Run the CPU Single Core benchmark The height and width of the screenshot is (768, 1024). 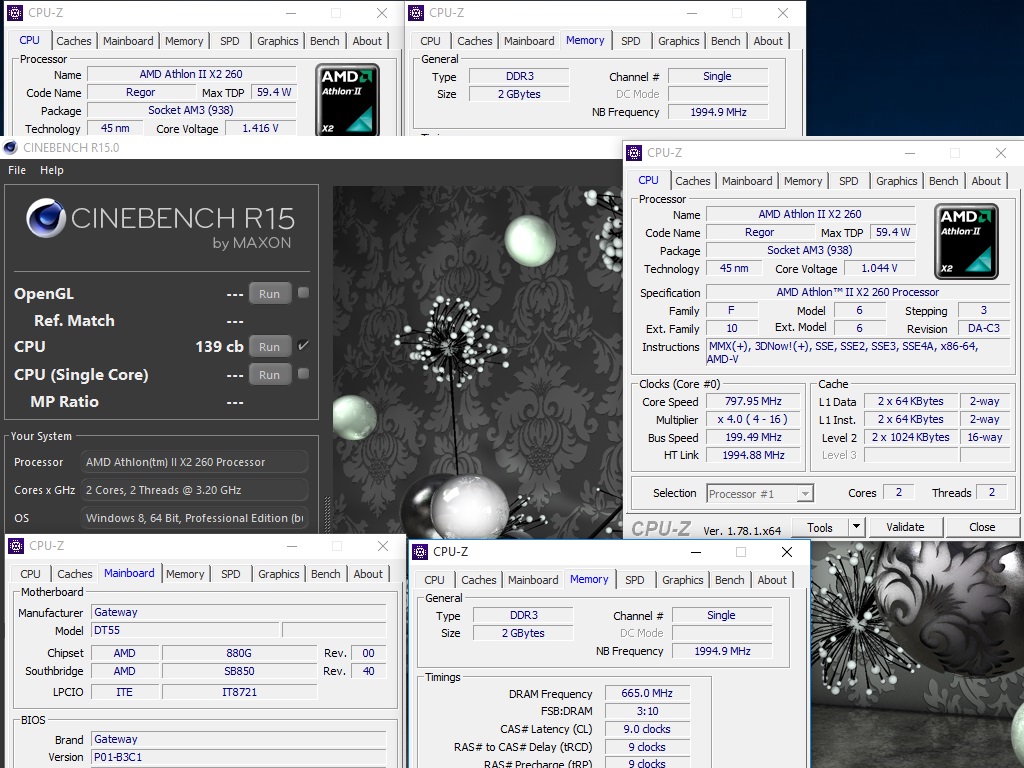point(269,375)
